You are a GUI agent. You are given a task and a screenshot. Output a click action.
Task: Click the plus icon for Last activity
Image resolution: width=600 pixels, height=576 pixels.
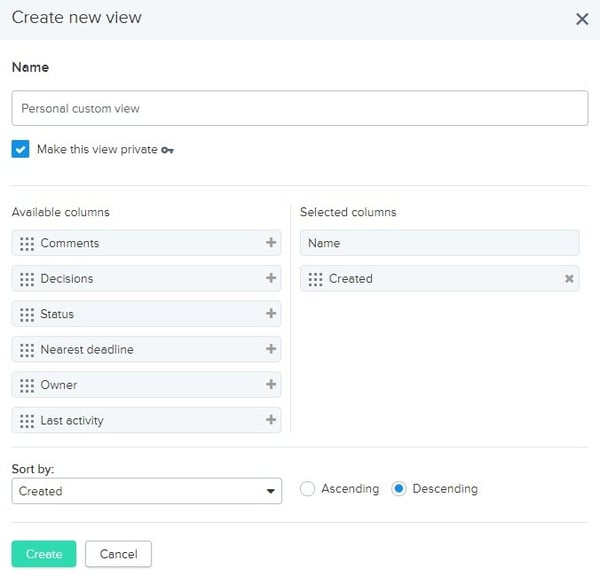tap(270, 420)
